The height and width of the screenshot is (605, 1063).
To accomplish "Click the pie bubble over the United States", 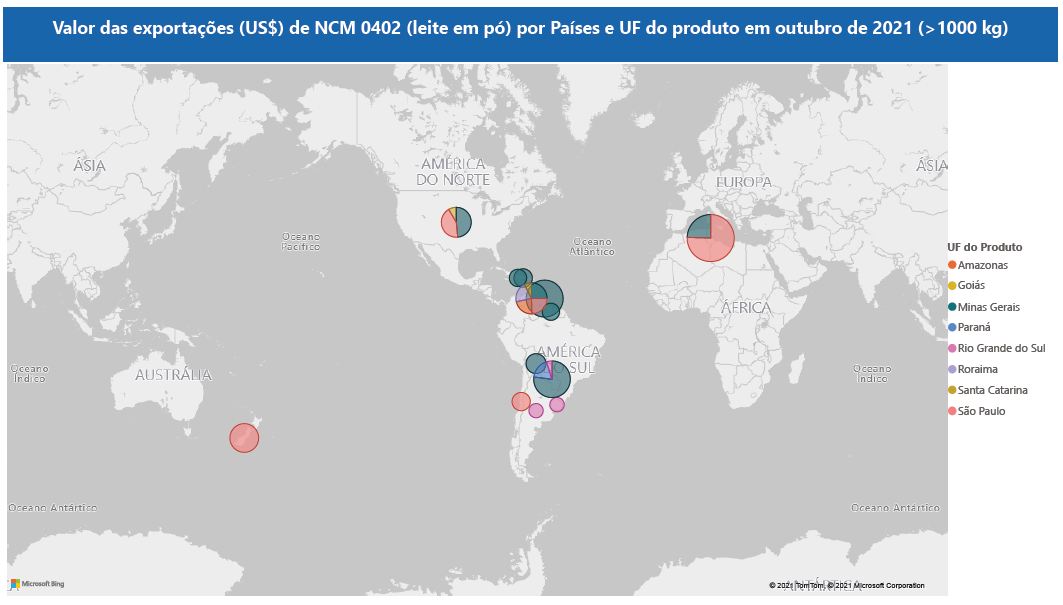I will [456, 222].
